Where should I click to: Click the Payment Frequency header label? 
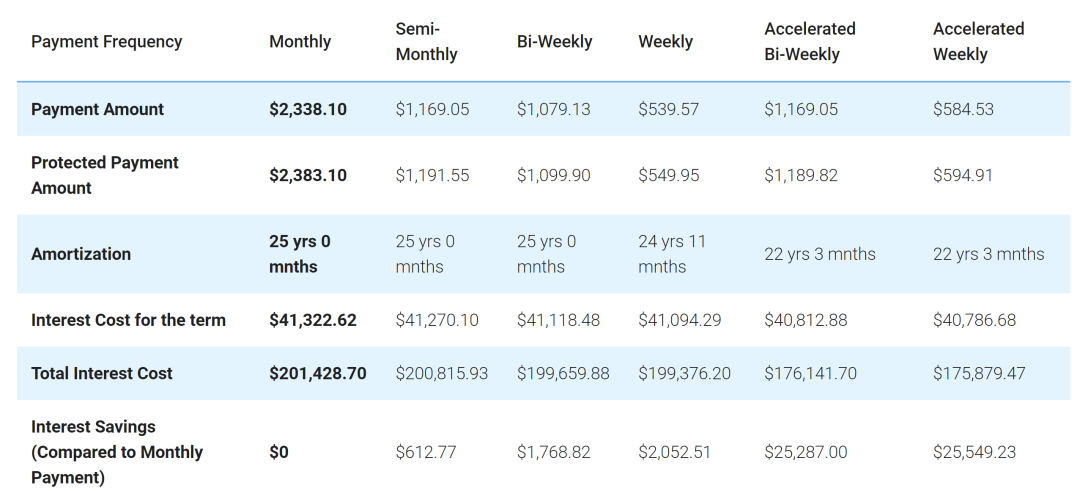106,41
